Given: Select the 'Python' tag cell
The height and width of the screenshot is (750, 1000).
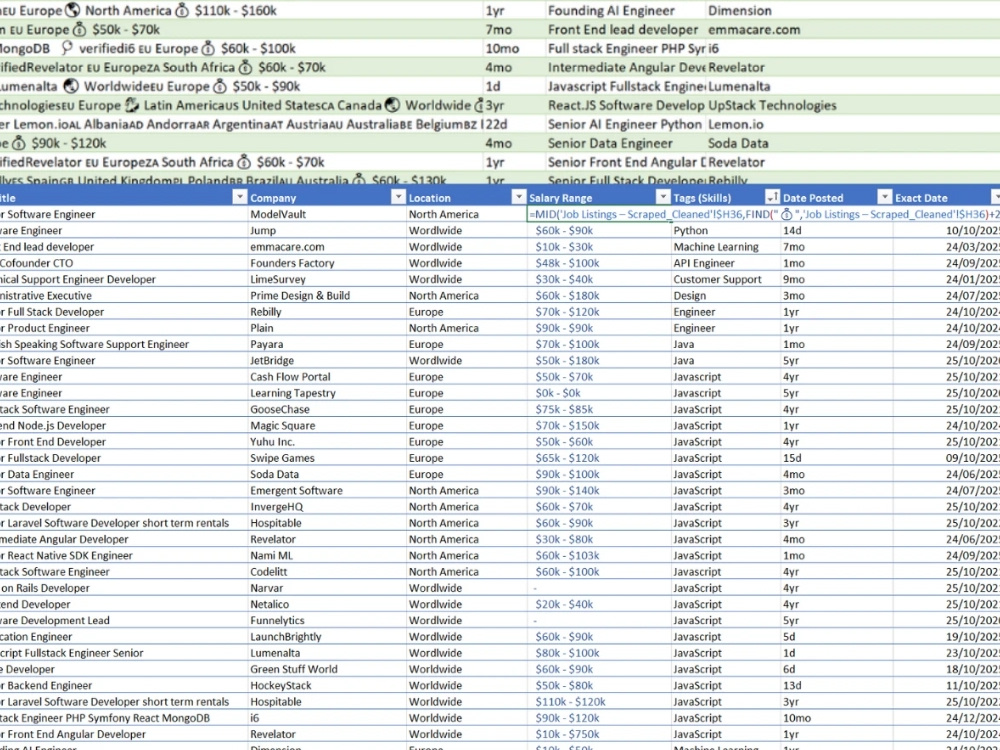Looking at the screenshot, I should pyautogui.click(x=726, y=230).
